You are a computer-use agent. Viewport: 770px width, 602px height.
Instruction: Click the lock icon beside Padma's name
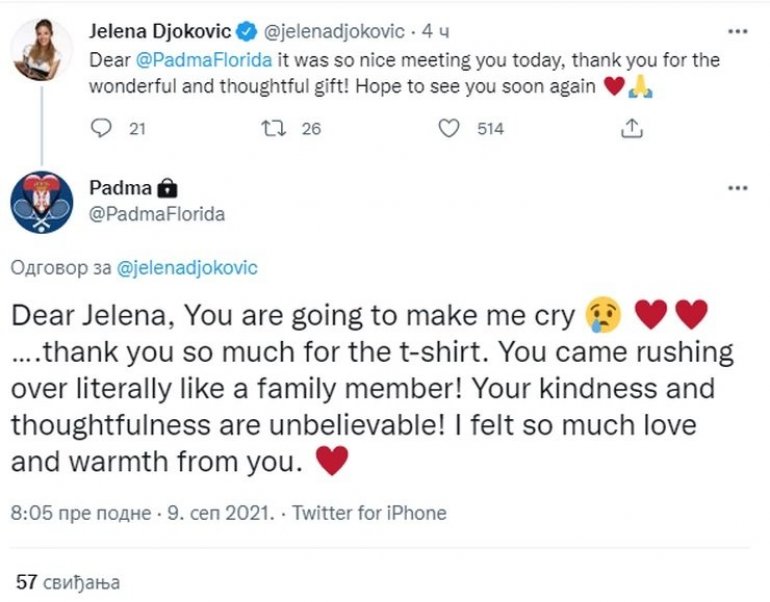point(168,187)
